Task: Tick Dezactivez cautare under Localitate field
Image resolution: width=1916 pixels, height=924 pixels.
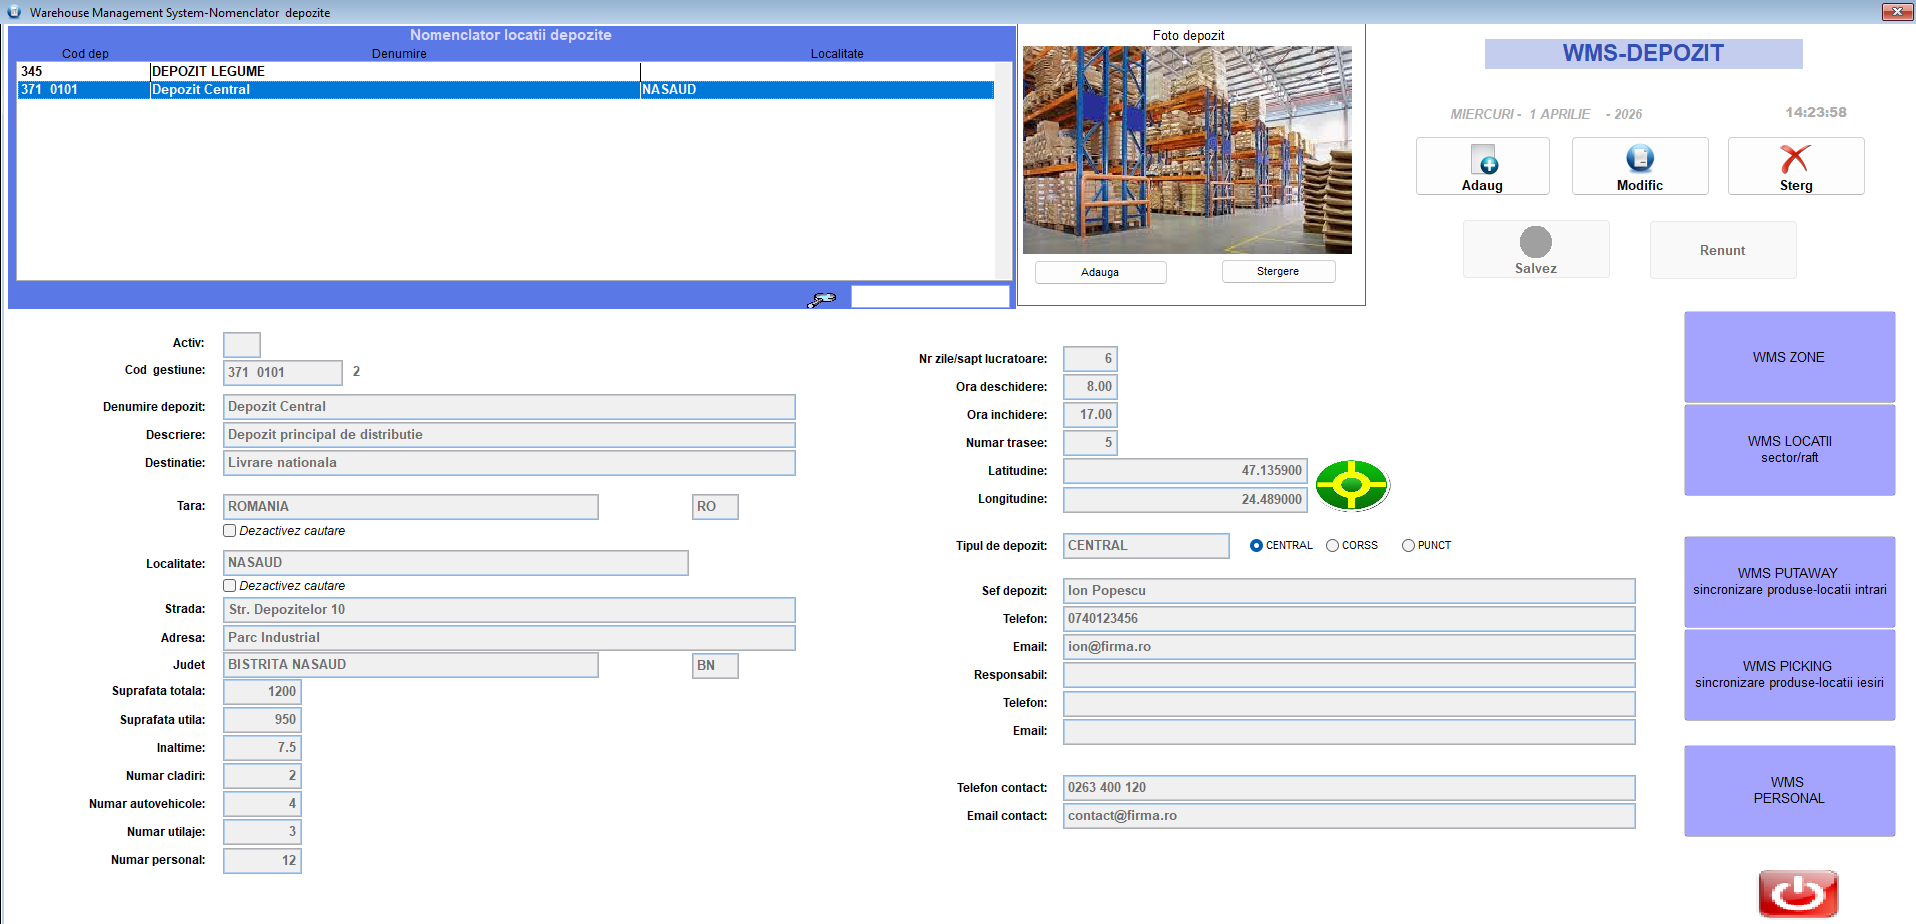Action: click(230, 586)
